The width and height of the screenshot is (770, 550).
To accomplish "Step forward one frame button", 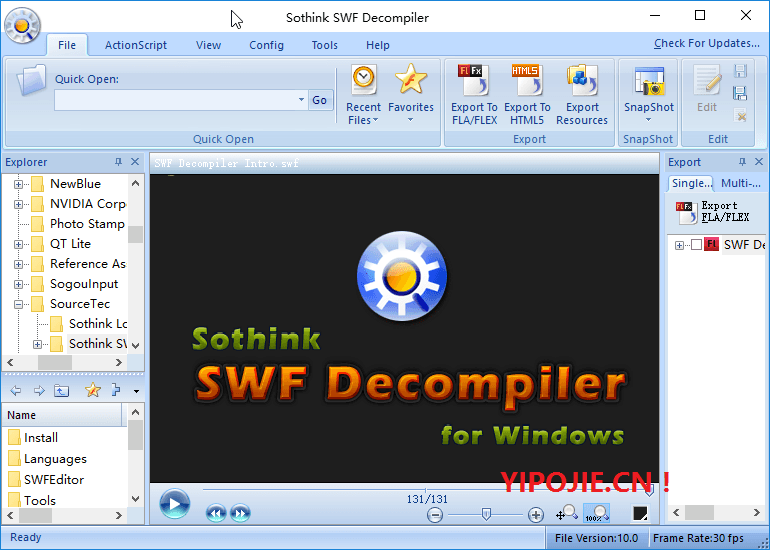I will tap(240, 514).
